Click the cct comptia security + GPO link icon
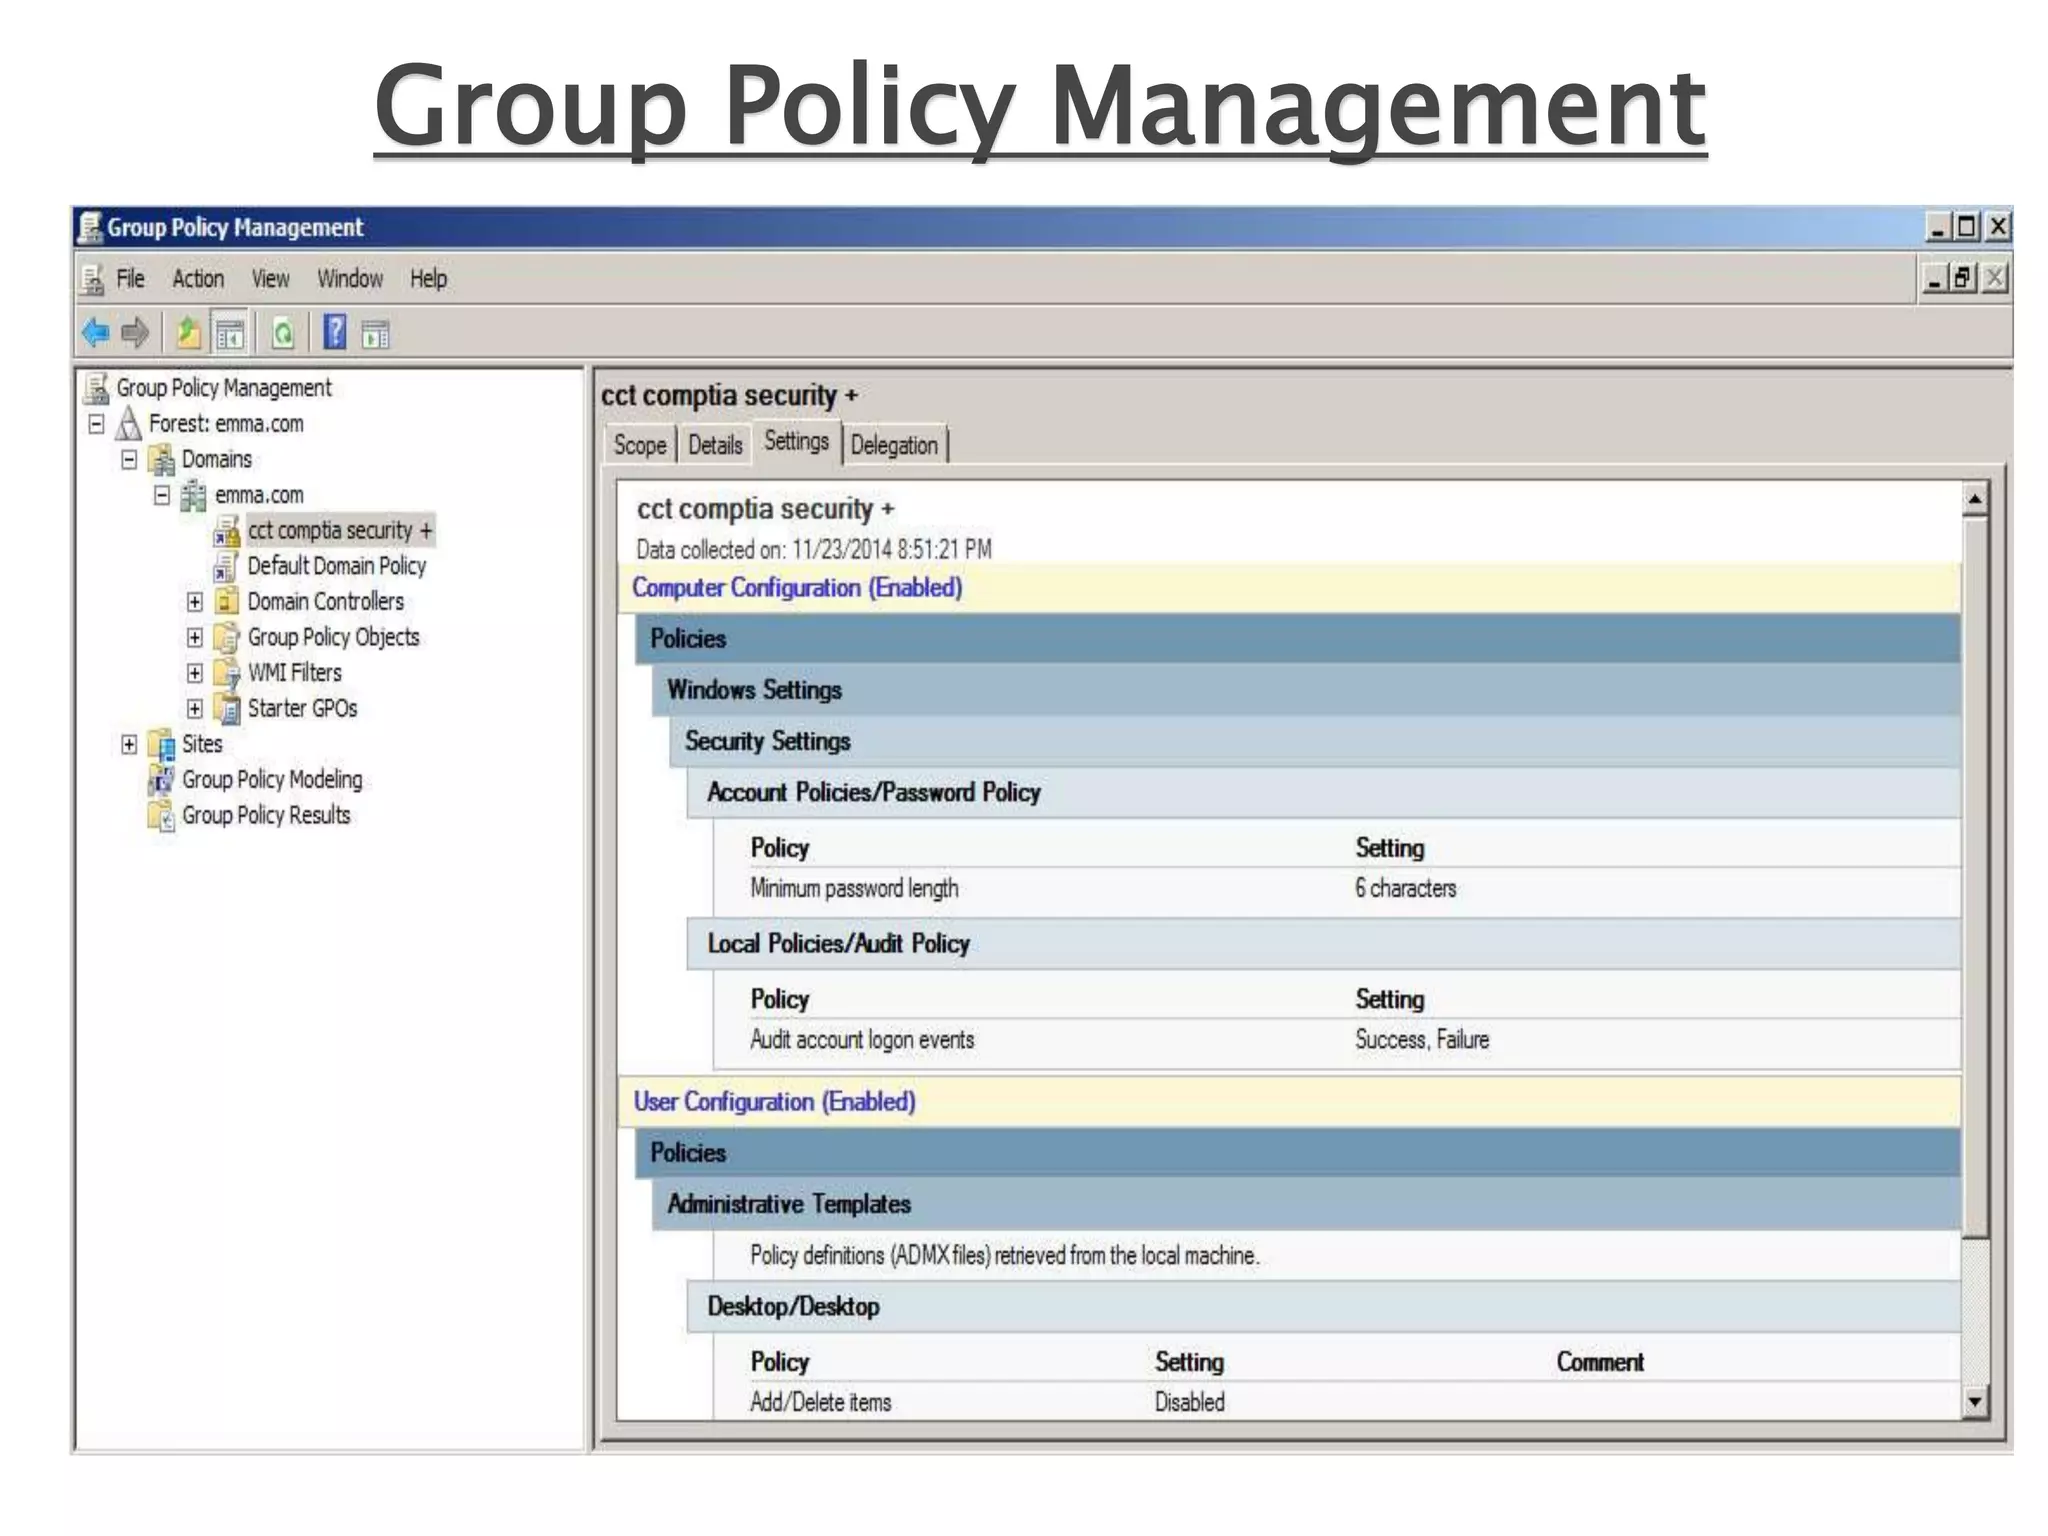 pyautogui.click(x=227, y=531)
